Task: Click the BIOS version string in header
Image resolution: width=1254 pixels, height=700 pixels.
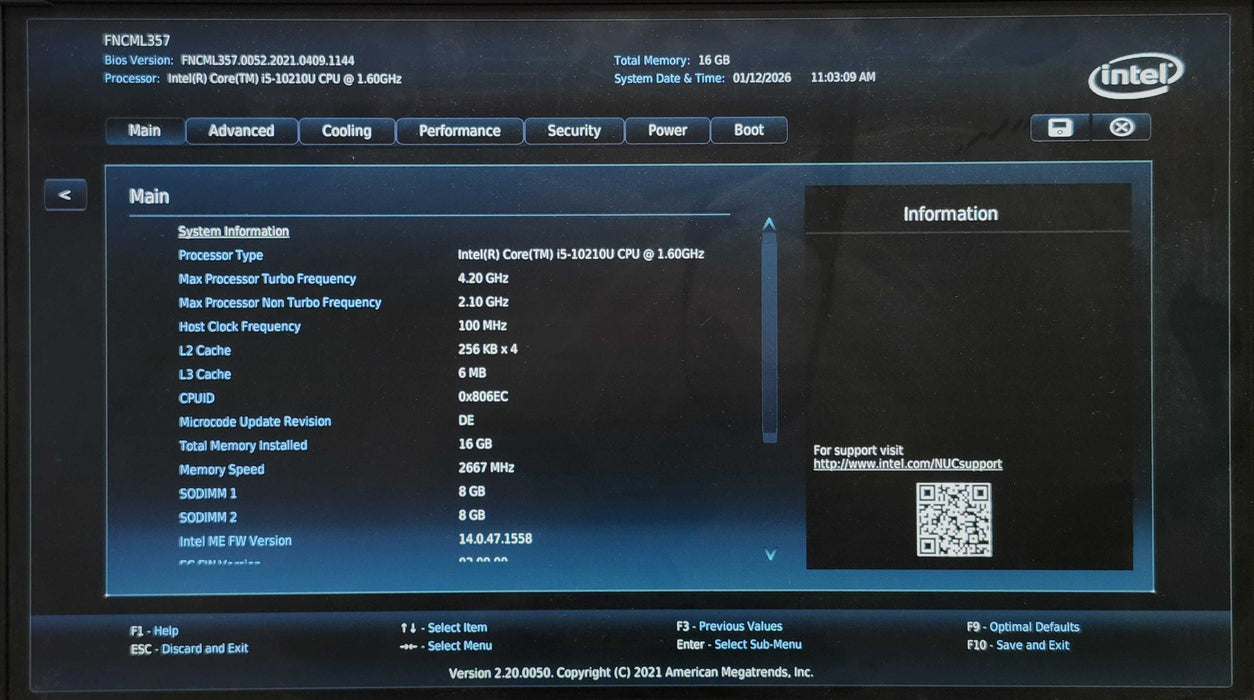Action: (267, 60)
